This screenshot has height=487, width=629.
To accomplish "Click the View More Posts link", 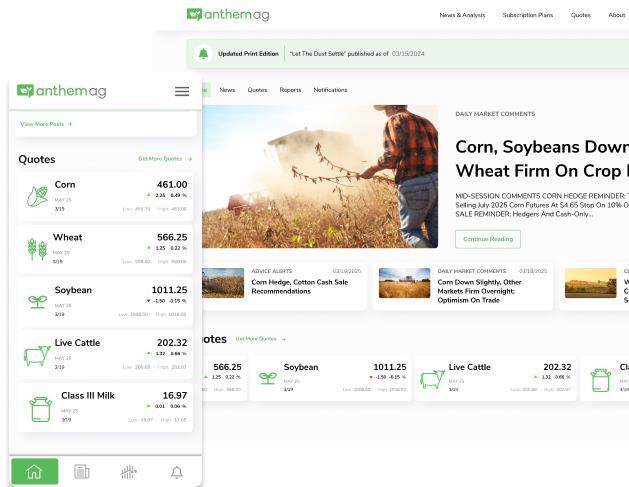I will 42,124.
